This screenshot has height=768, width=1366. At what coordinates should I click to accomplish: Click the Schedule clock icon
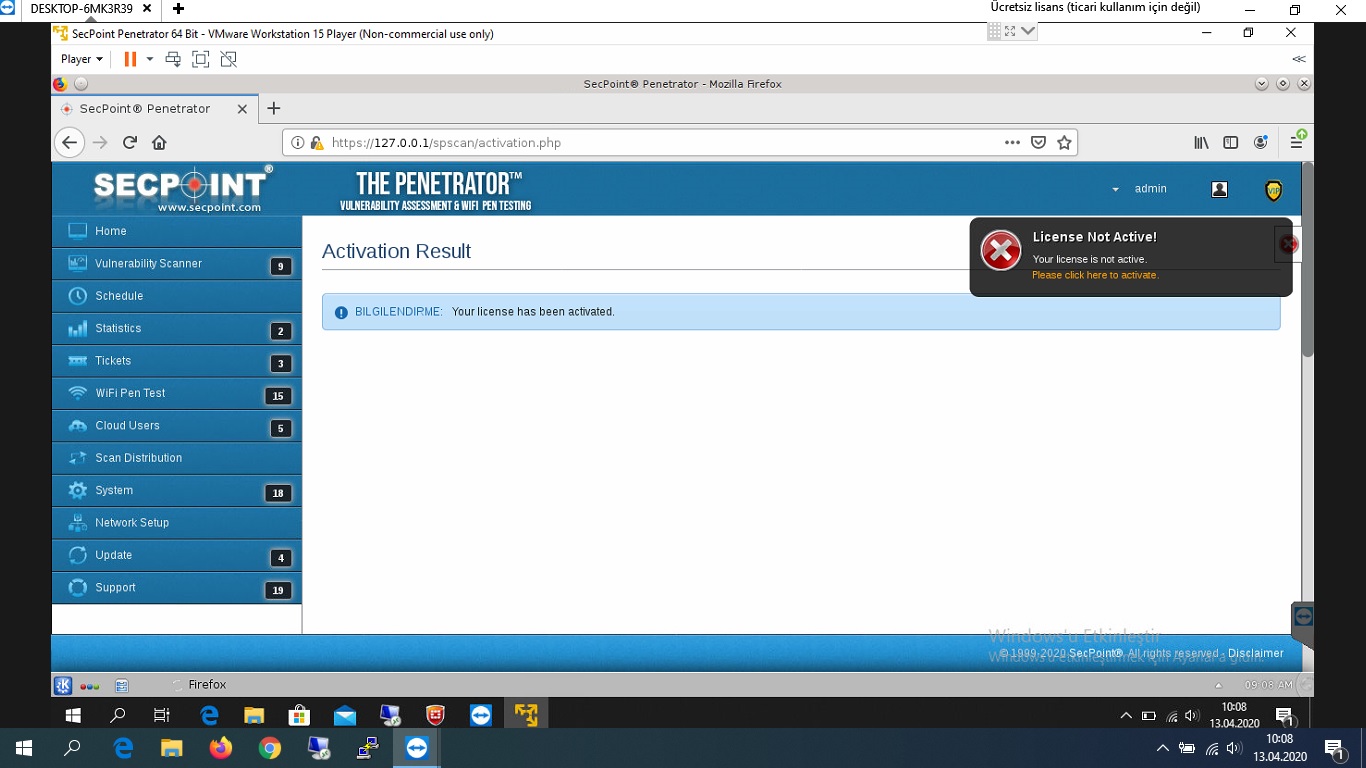pyautogui.click(x=77, y=296)
